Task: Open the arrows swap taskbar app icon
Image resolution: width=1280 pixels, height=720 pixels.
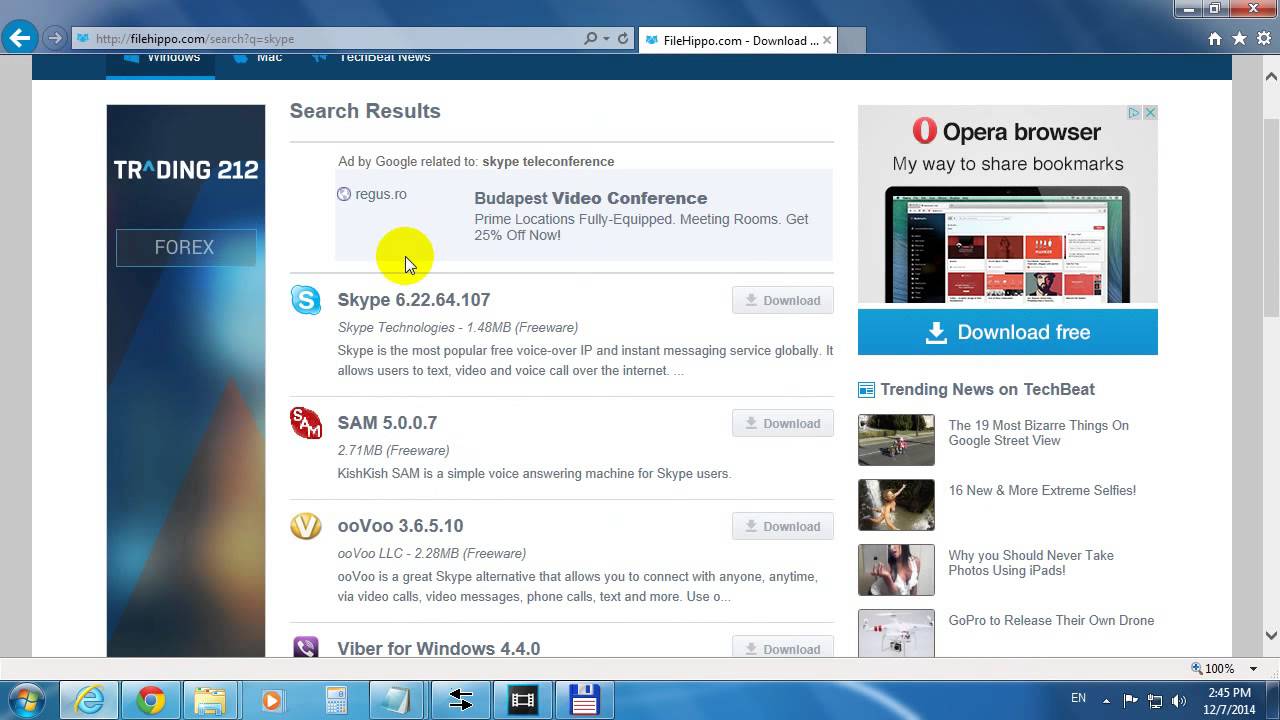Action: 460,700
